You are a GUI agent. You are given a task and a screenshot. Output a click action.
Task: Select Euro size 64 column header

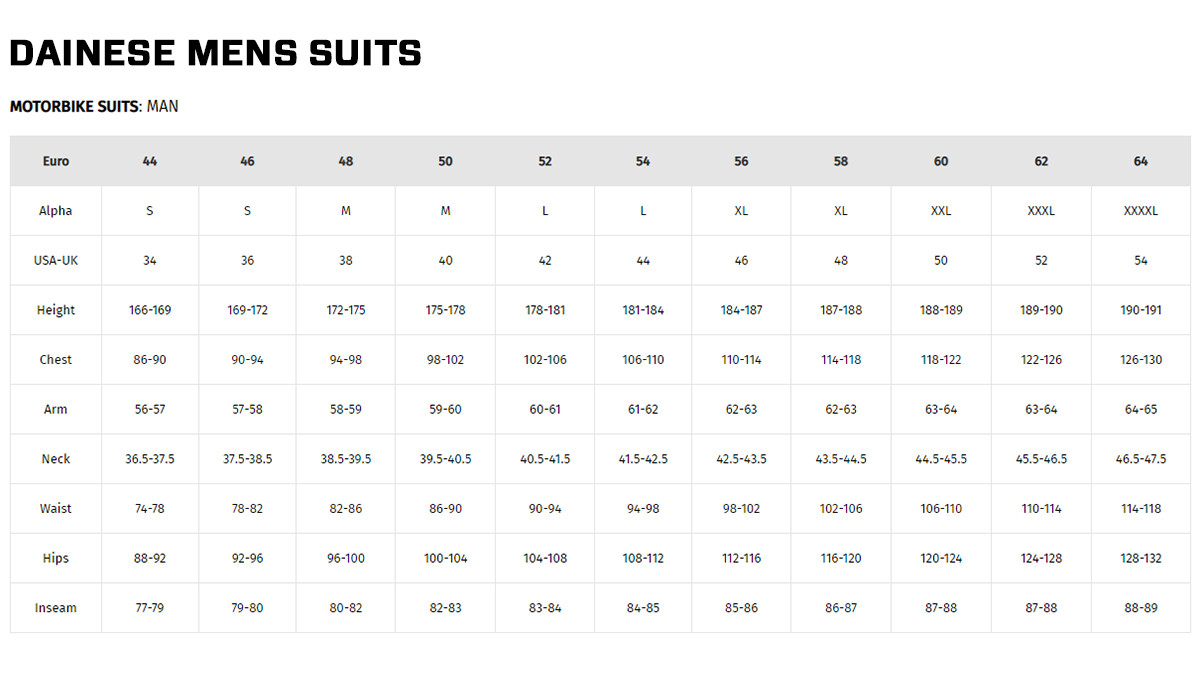point(1141,161)
